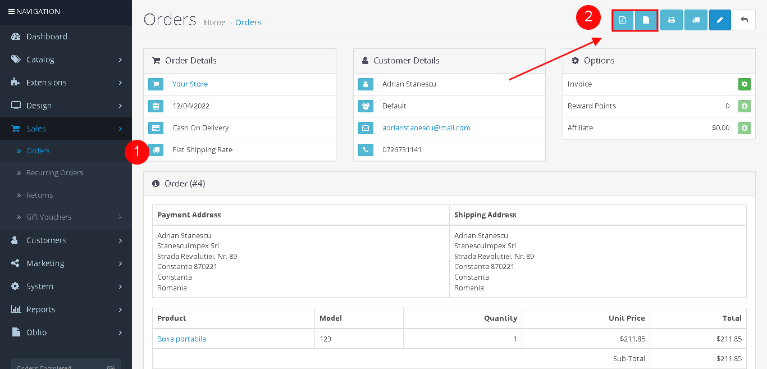Select model value 123
The image size is (767, 369).
coord(326,339)
